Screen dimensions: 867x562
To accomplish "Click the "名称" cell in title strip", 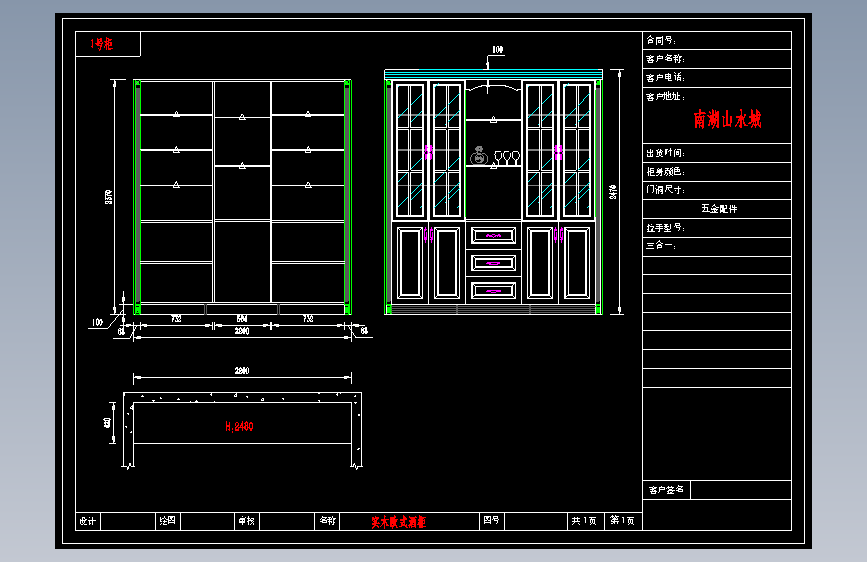I will point(327,521).
